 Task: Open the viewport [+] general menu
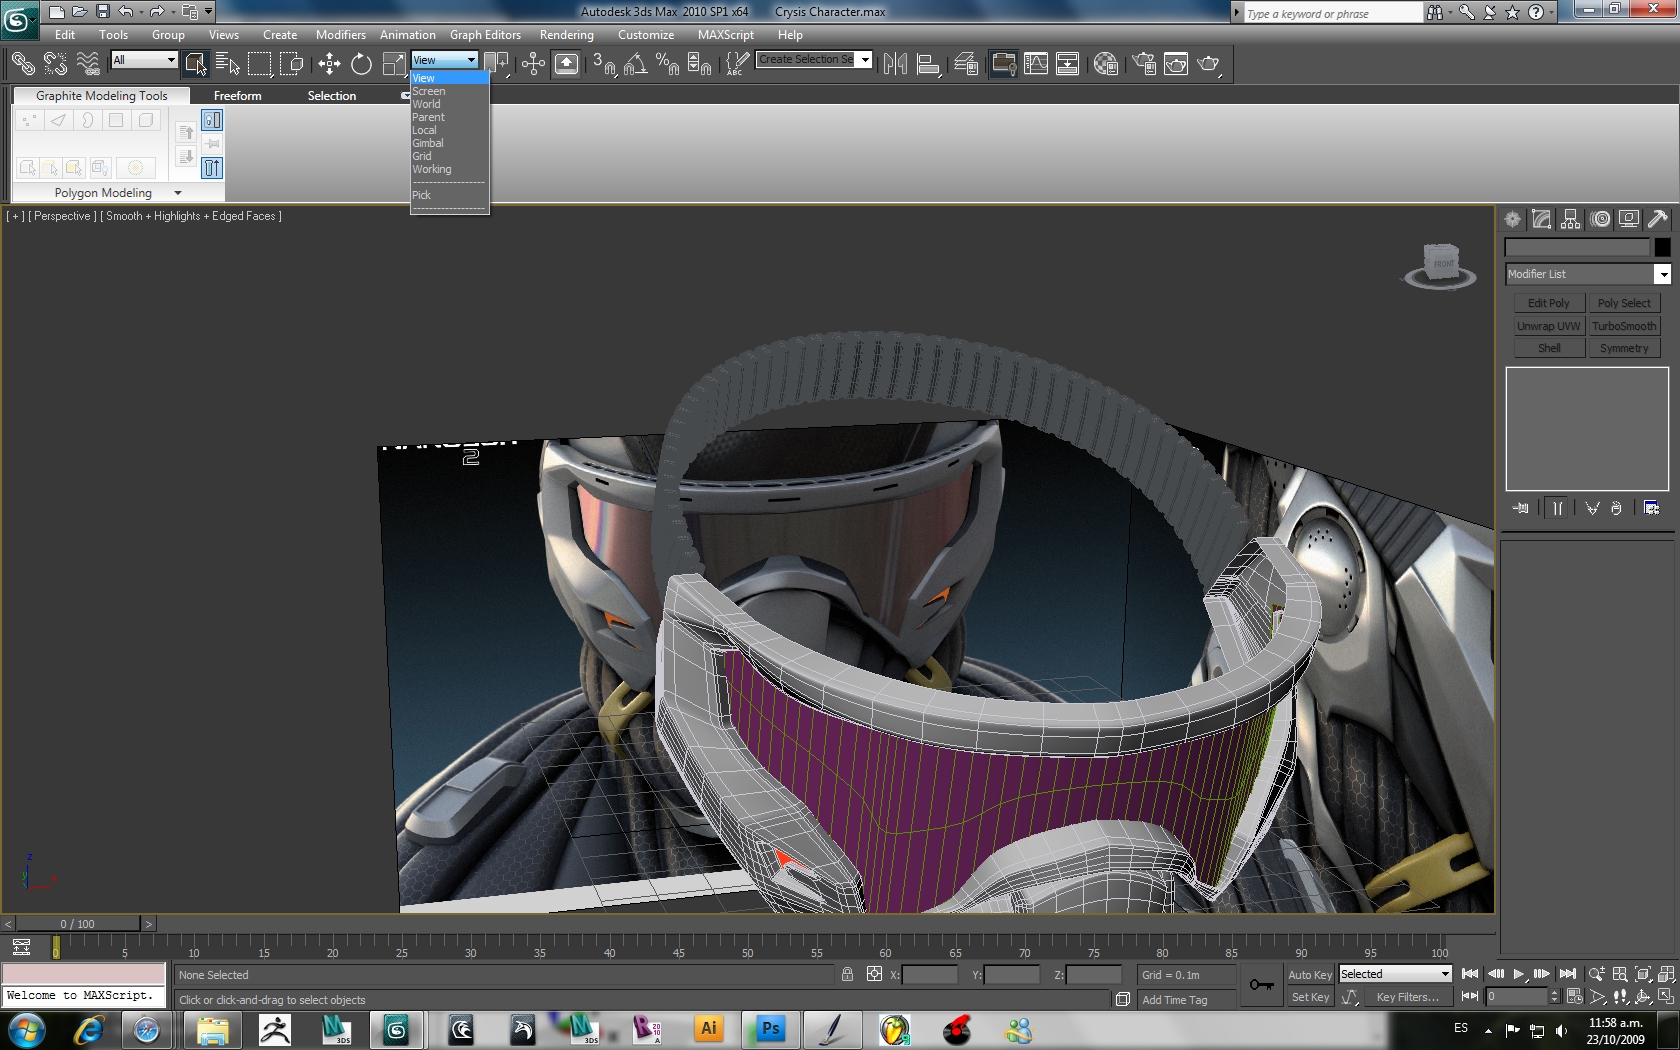click(15, 216)
